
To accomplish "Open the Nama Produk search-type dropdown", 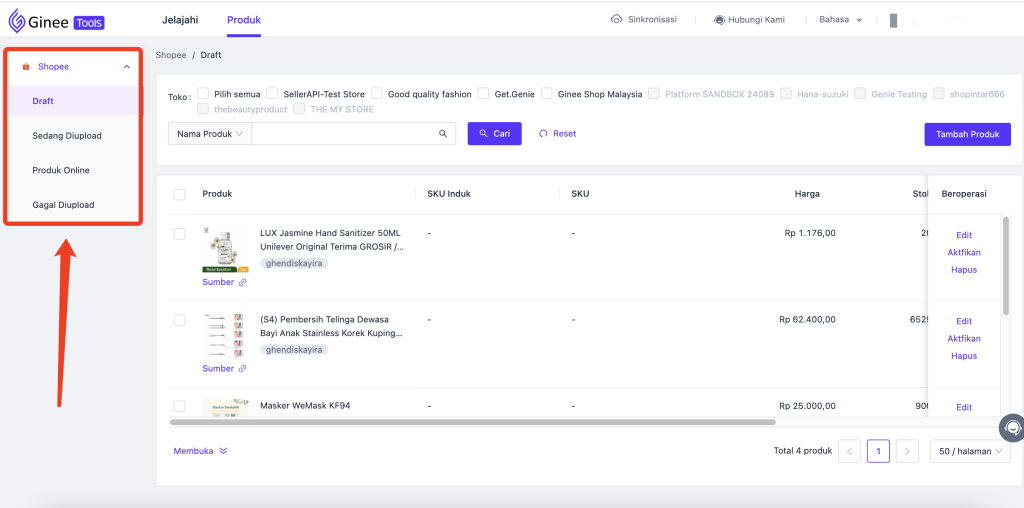I will click(x=210, y=134).
